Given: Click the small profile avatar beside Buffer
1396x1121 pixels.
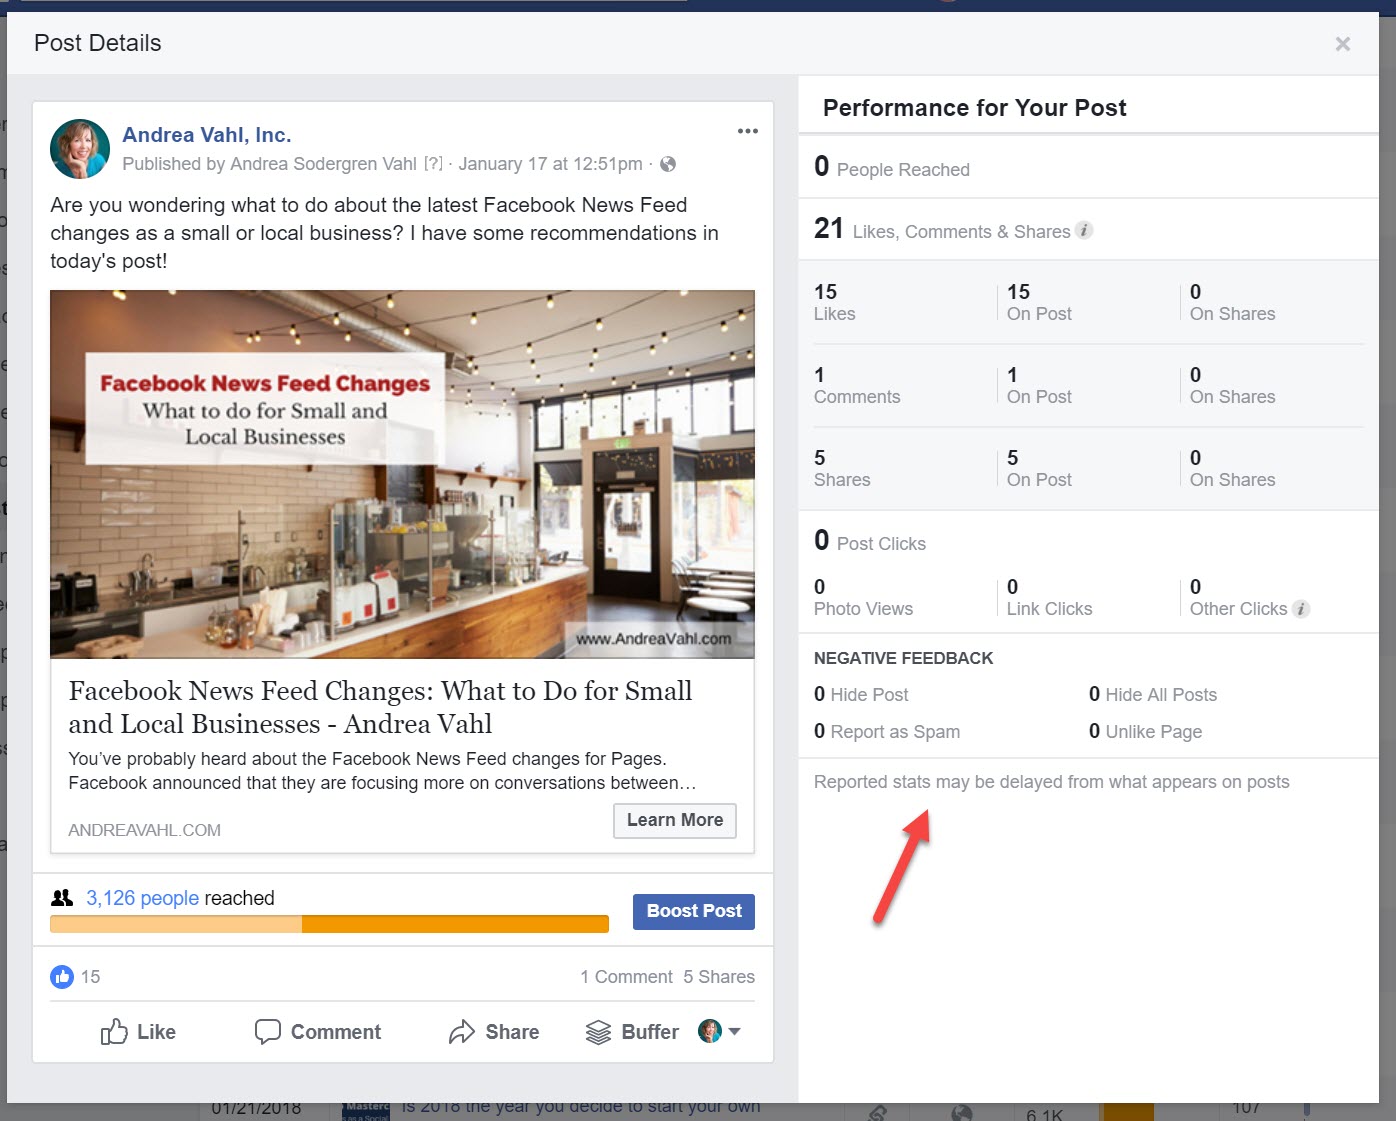Looking at the screenshot, I should [x=710, y=1031].
